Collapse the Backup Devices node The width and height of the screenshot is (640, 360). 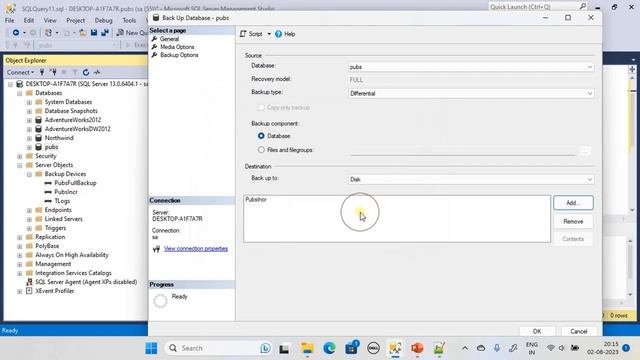tap(29, 174)
